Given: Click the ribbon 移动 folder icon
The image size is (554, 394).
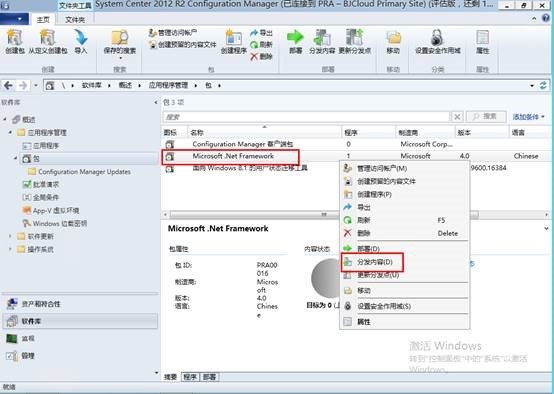Looking at the screenshot, I should [393, 37].
